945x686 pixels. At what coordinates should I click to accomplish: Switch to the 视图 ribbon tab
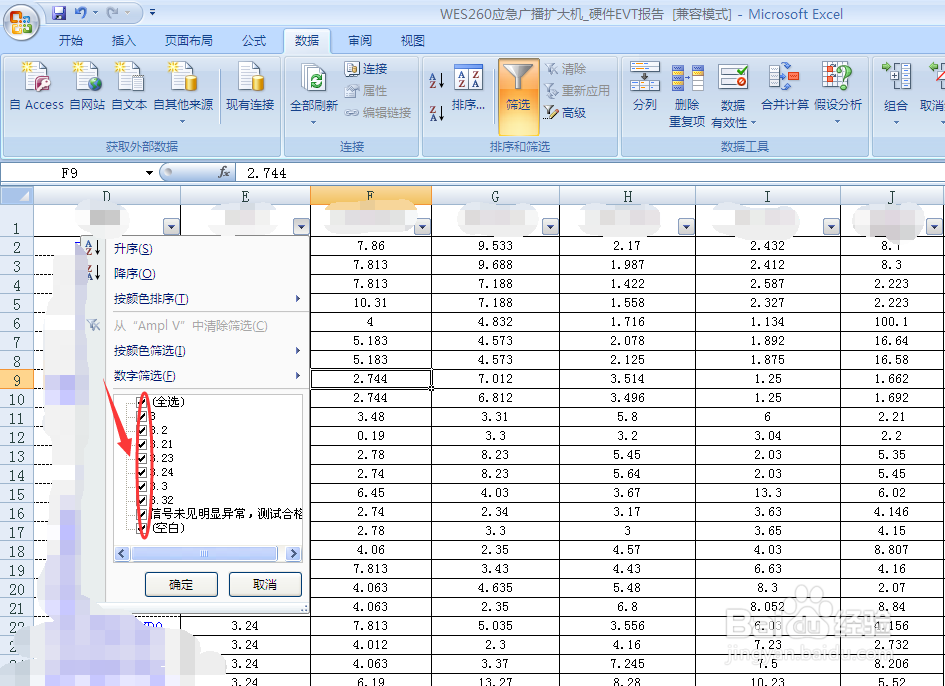(410, 42)
